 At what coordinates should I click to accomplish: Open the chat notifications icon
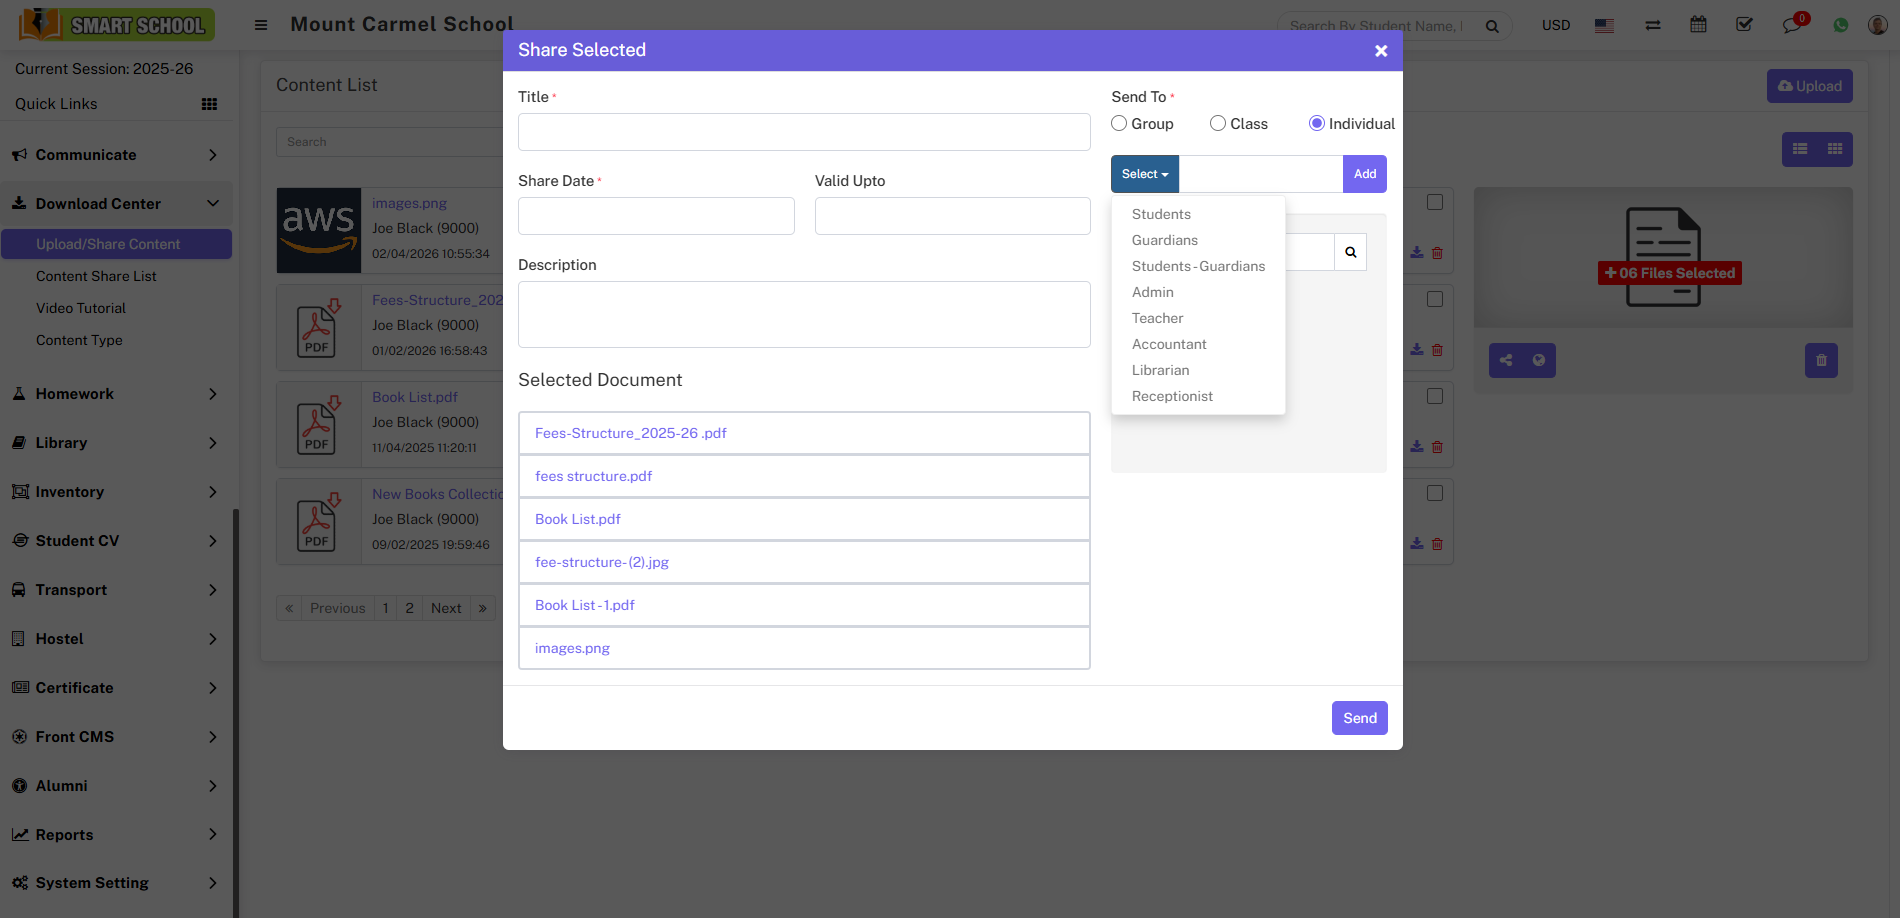coord(1791,25)
